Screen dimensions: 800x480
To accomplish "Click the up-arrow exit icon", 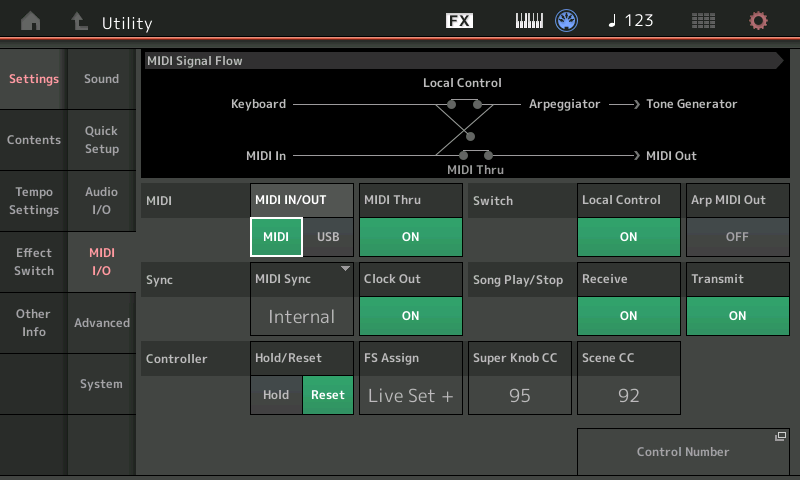I will [x=79, y=21].
